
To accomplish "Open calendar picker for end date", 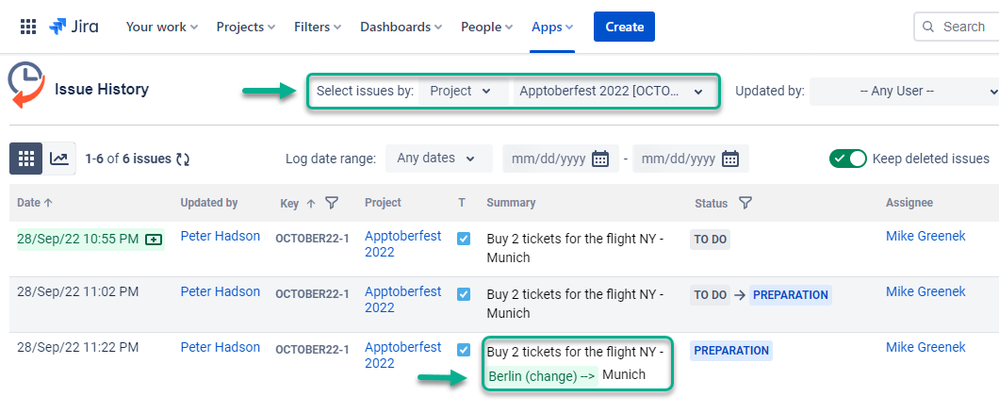I will pos(730,159).
